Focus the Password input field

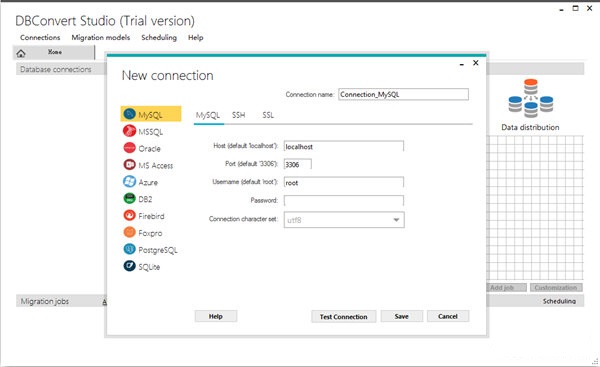click(344, 201)
